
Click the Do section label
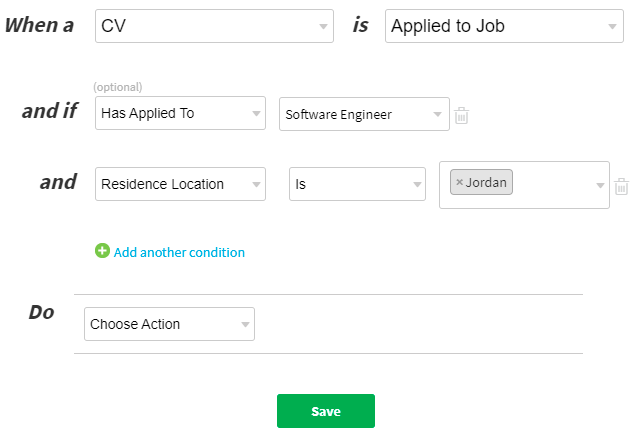41,312
